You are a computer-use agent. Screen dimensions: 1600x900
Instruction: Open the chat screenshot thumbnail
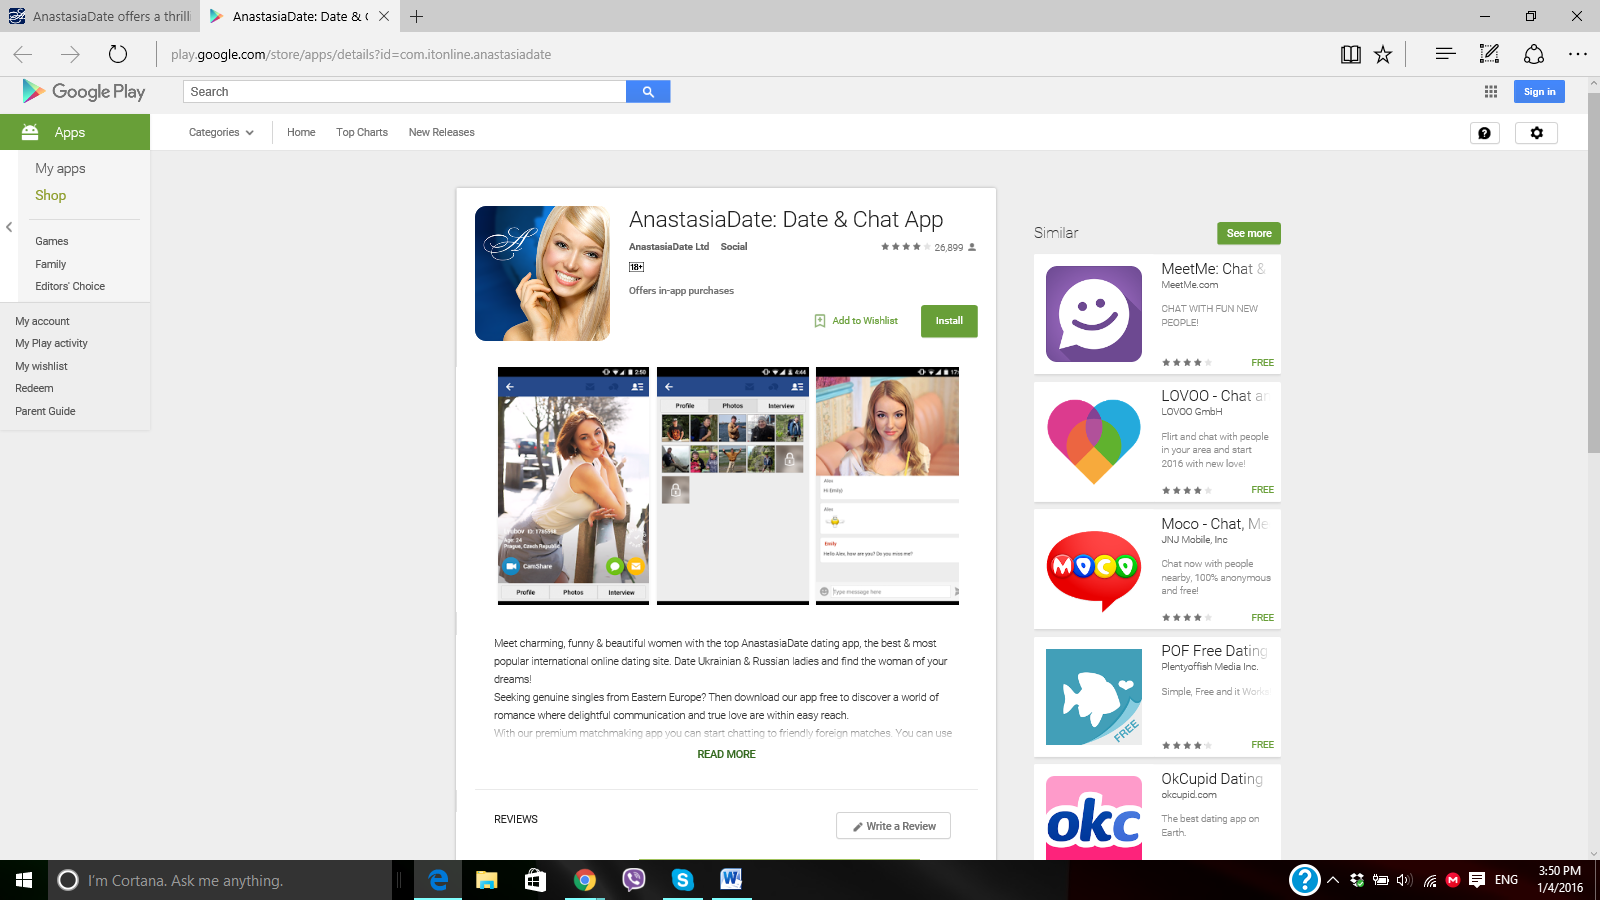click(x=887, y=486)
